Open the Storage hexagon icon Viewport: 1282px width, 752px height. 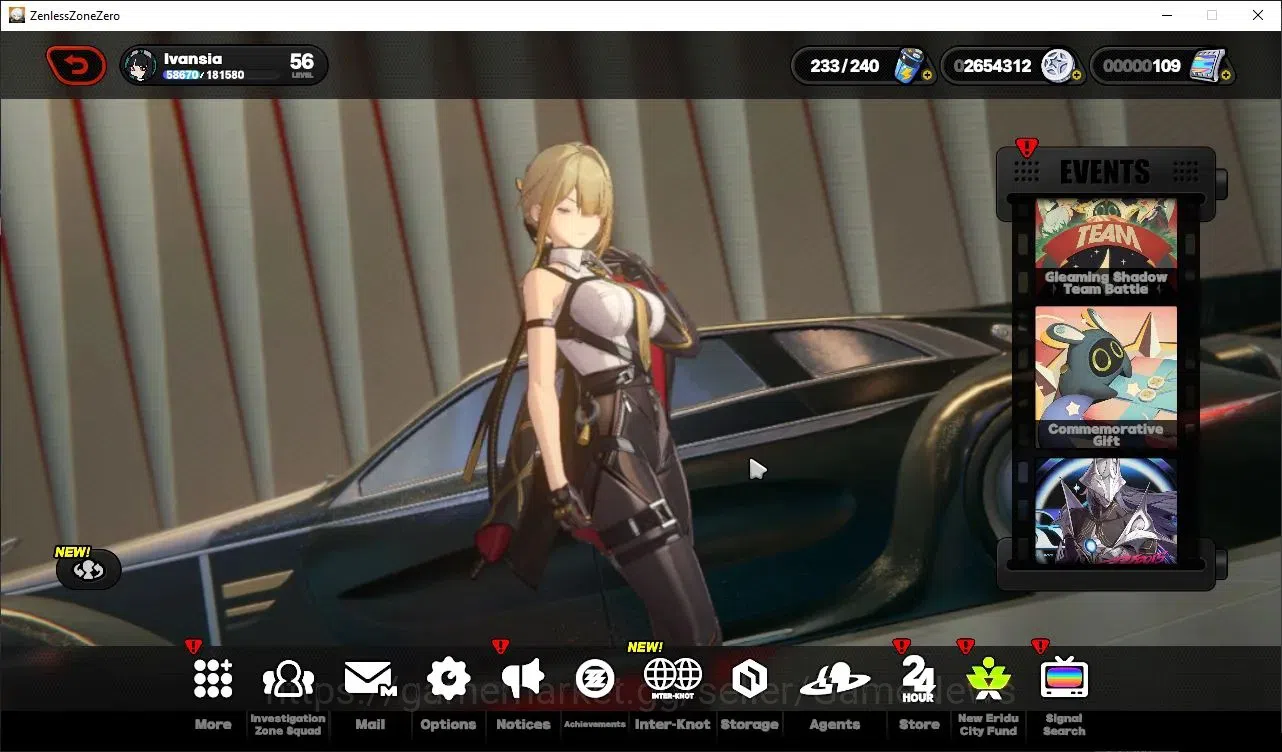[749, 679]
